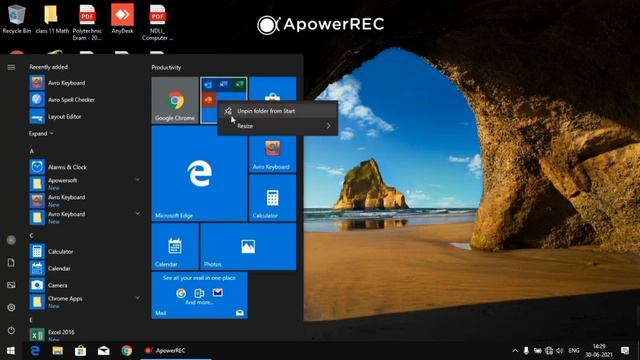This screenshot has width=640, height=360.
Task: Open Settings gear in Start sidebar
Action: point(11,307)
